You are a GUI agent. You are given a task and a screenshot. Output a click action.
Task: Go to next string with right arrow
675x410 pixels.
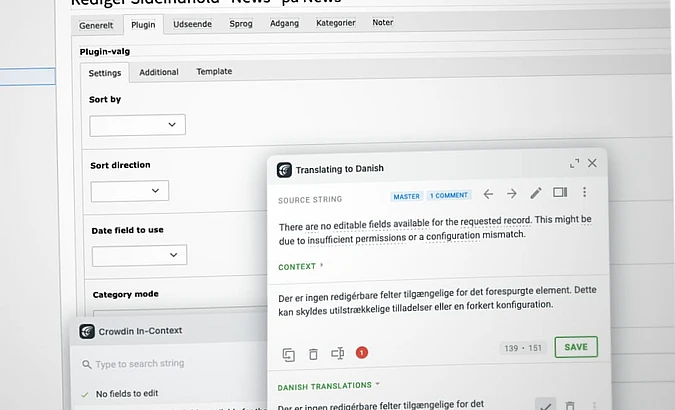tap(512, 194)
